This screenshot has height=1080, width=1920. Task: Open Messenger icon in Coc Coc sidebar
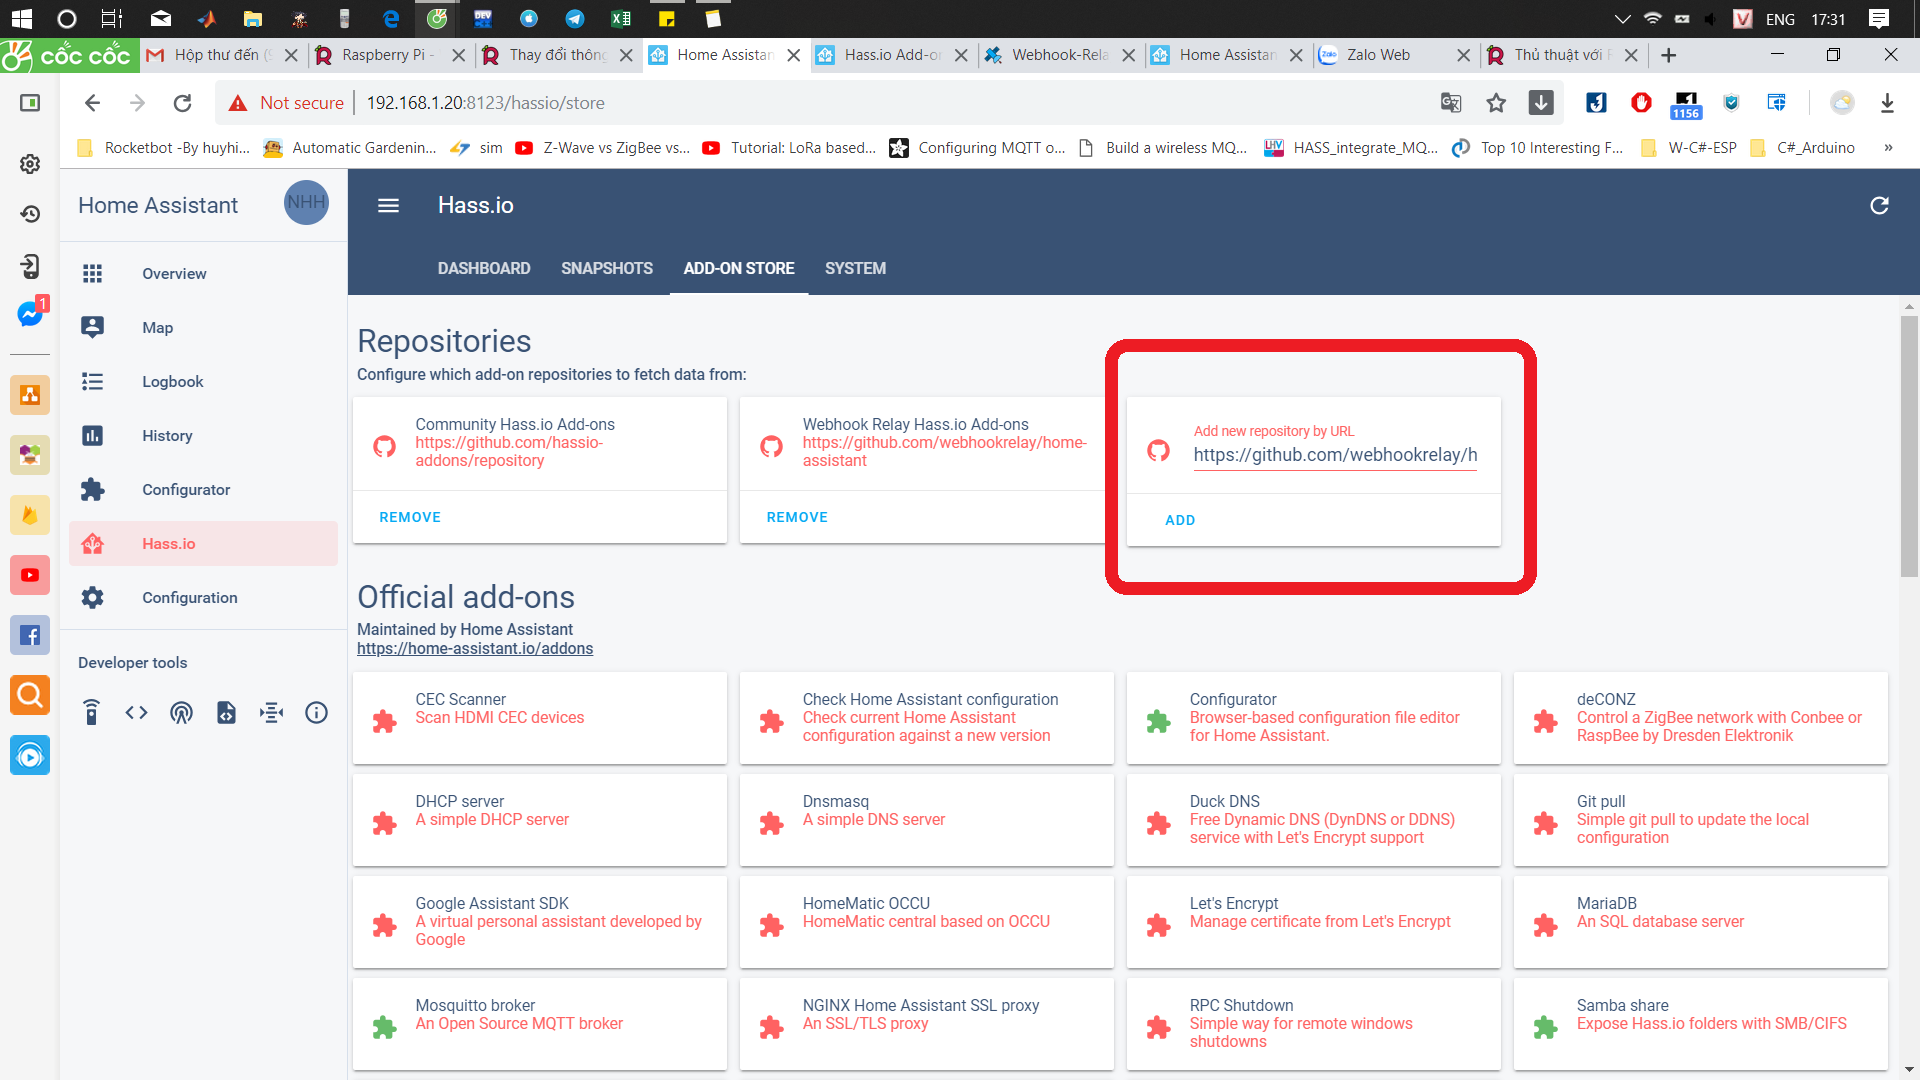pos(30,313)
